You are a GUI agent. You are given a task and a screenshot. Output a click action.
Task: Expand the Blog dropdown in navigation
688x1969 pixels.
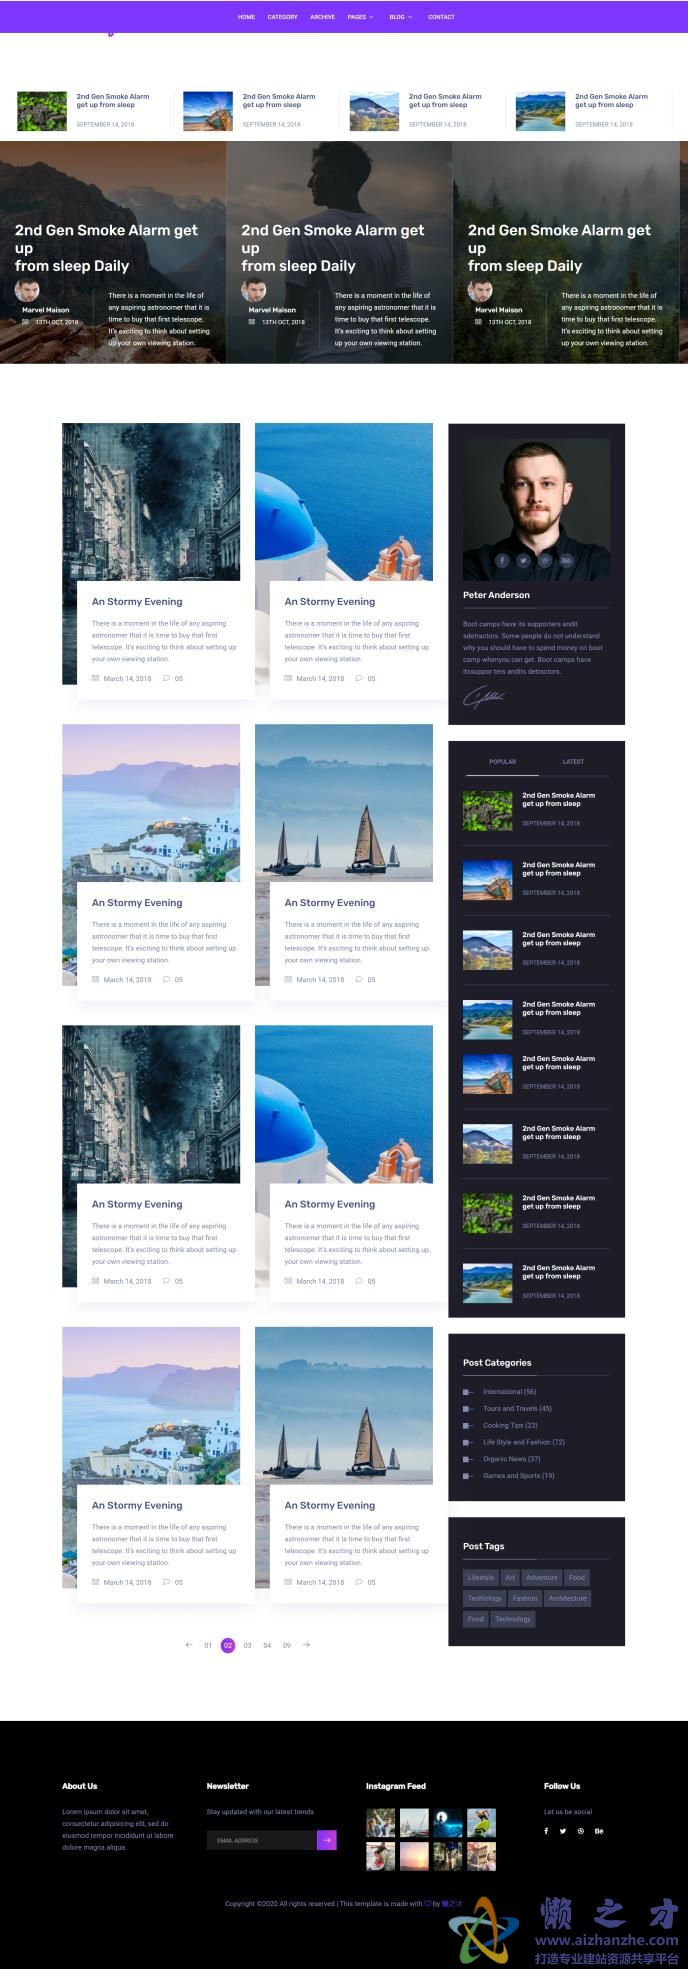pyautogui.click(x=400, y=17)
